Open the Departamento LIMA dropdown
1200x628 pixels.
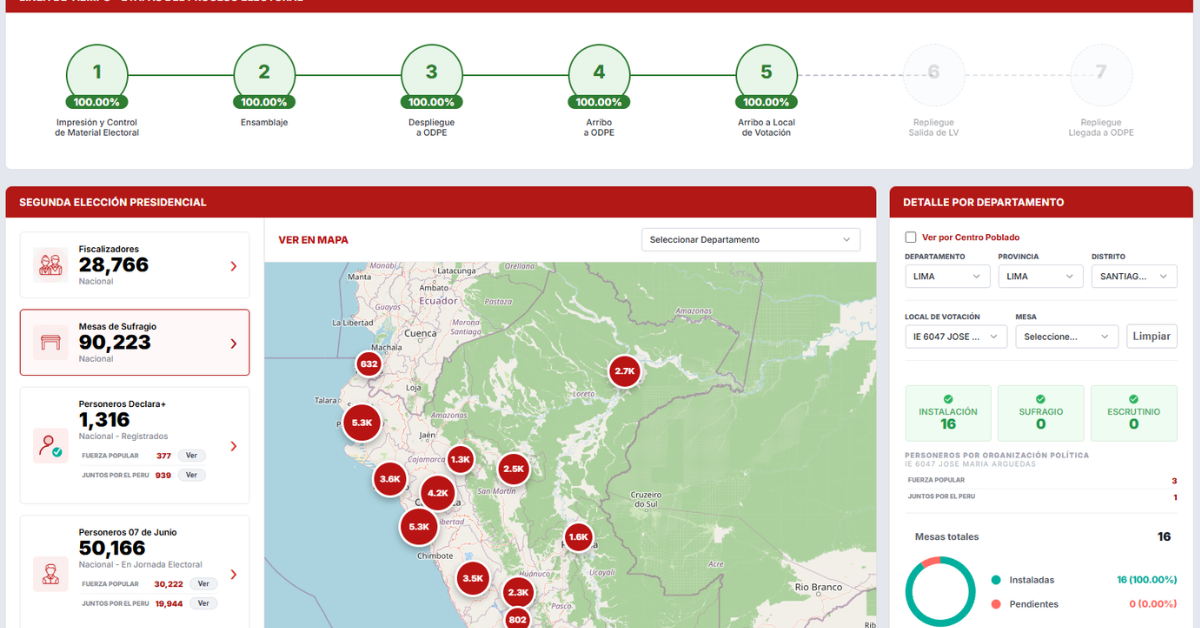coord(948,277)
